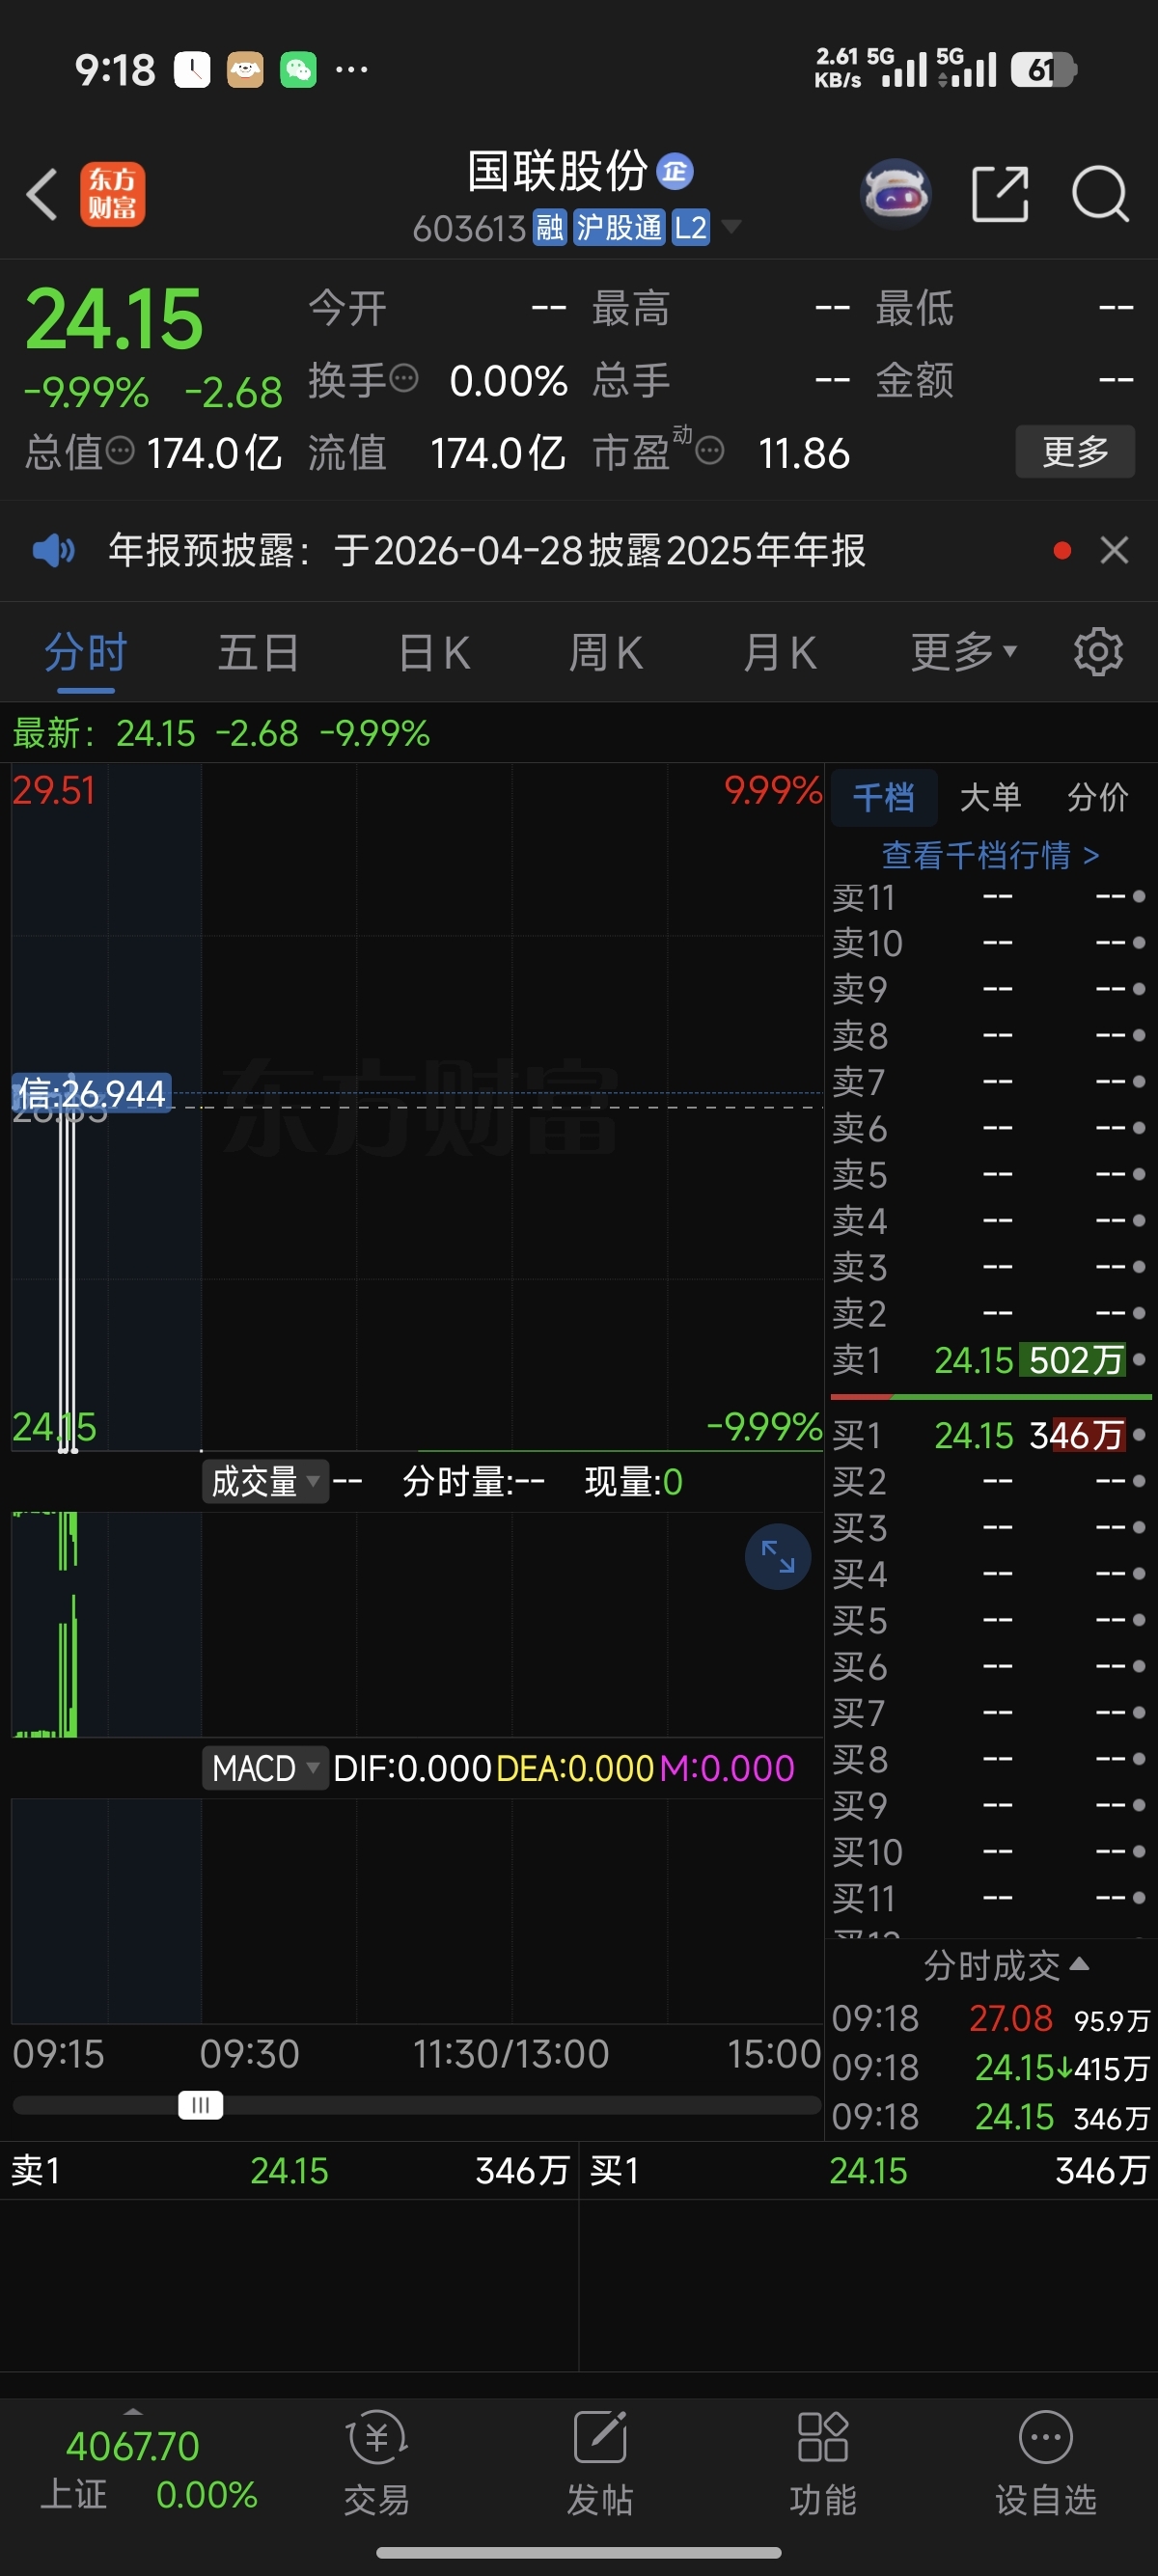The image size is (1158, 2576).
Task: Open the 成交量 indicator dropdown
Action: 265,1481
